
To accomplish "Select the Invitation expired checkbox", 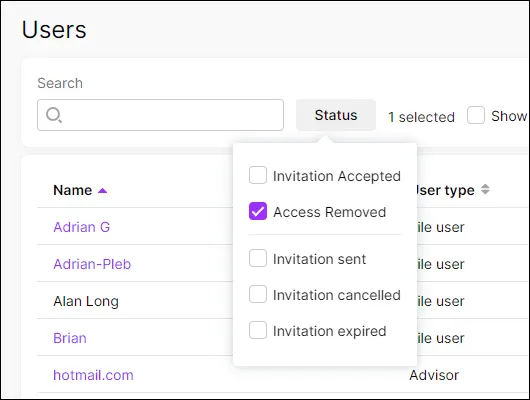I will 258,330.
